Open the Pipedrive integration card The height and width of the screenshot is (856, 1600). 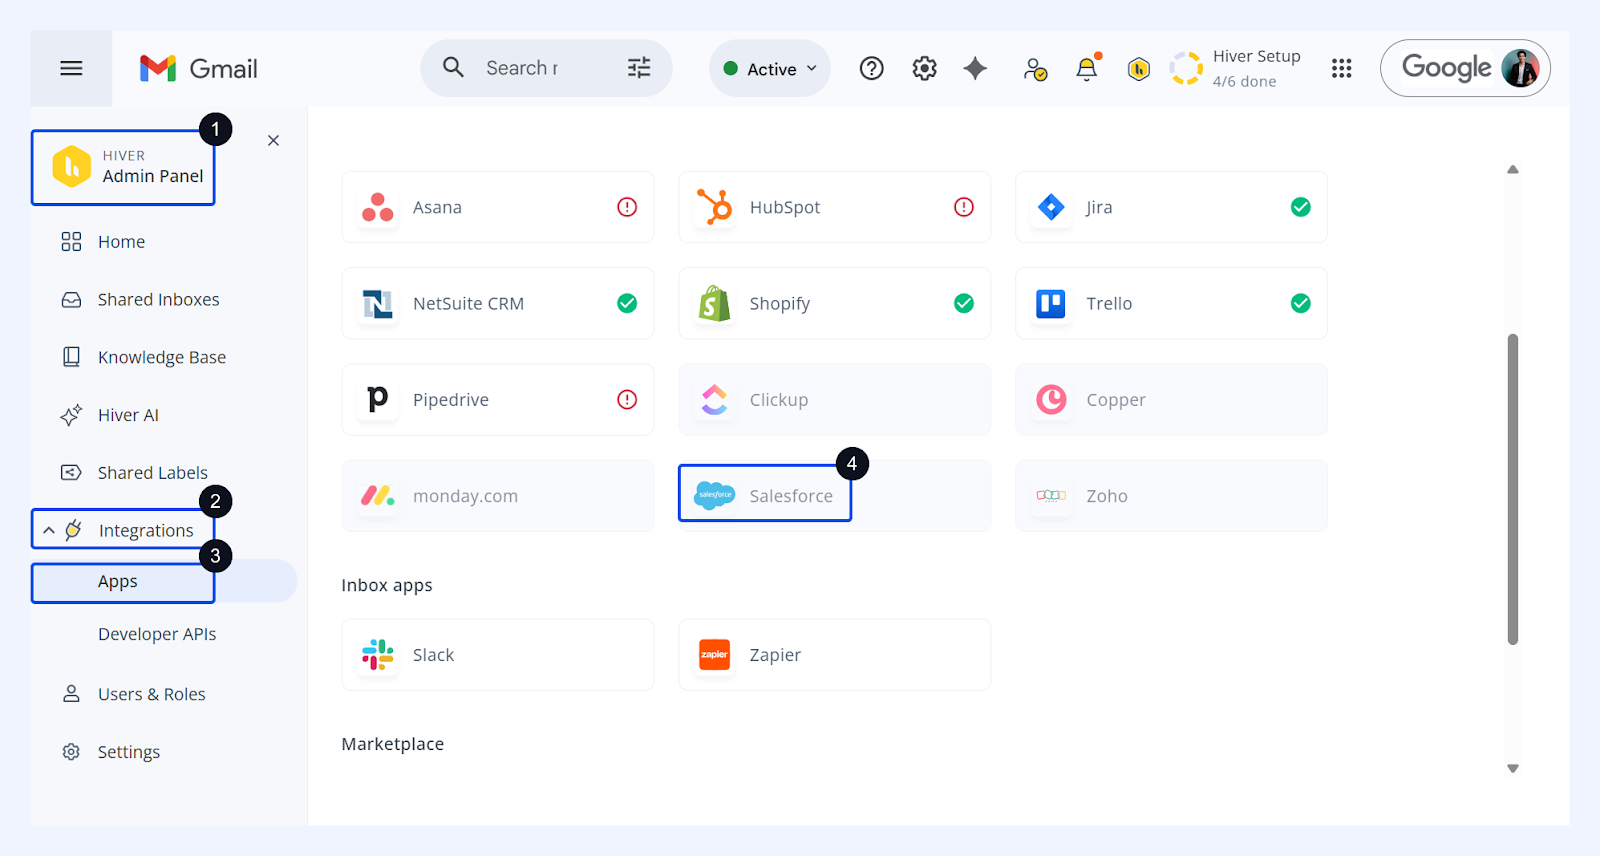498,399
